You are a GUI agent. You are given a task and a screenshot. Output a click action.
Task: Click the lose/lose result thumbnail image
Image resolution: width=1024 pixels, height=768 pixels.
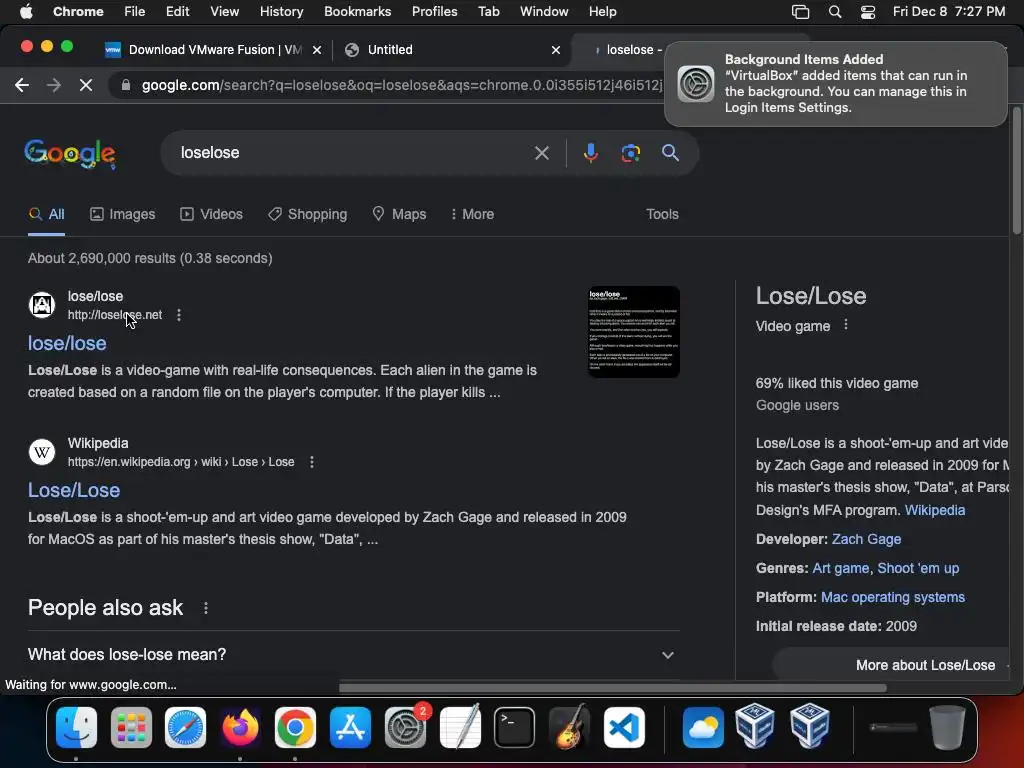(x=633, y=332)
